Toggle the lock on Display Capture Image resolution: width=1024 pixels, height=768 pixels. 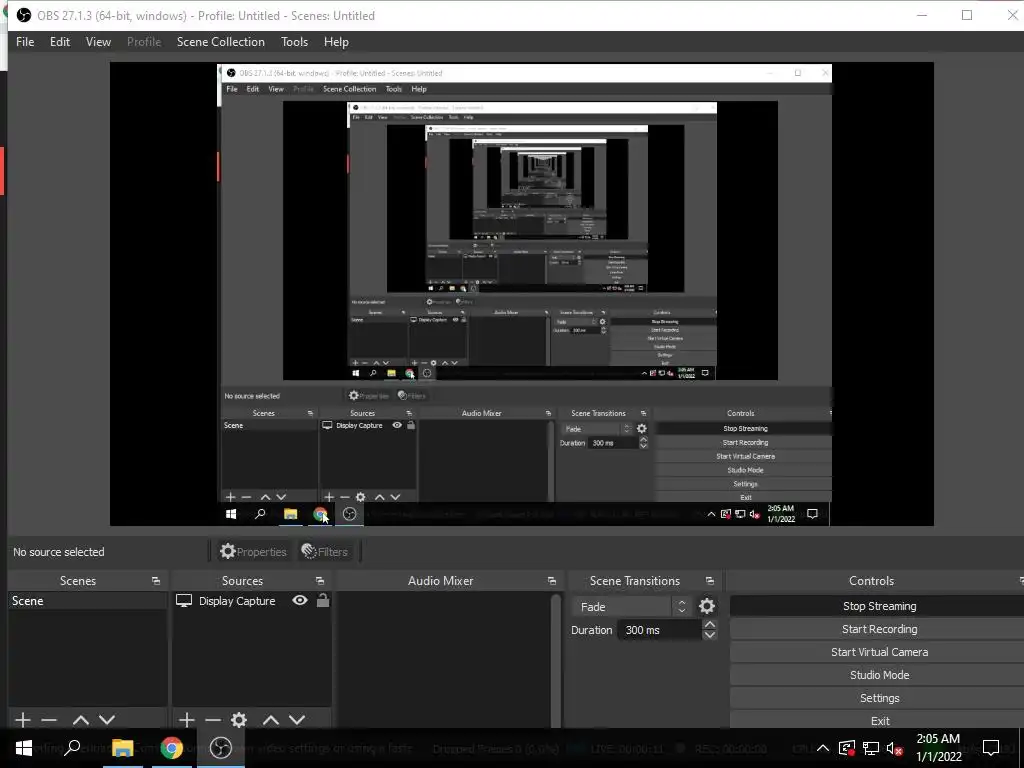[x=323, y=600]
